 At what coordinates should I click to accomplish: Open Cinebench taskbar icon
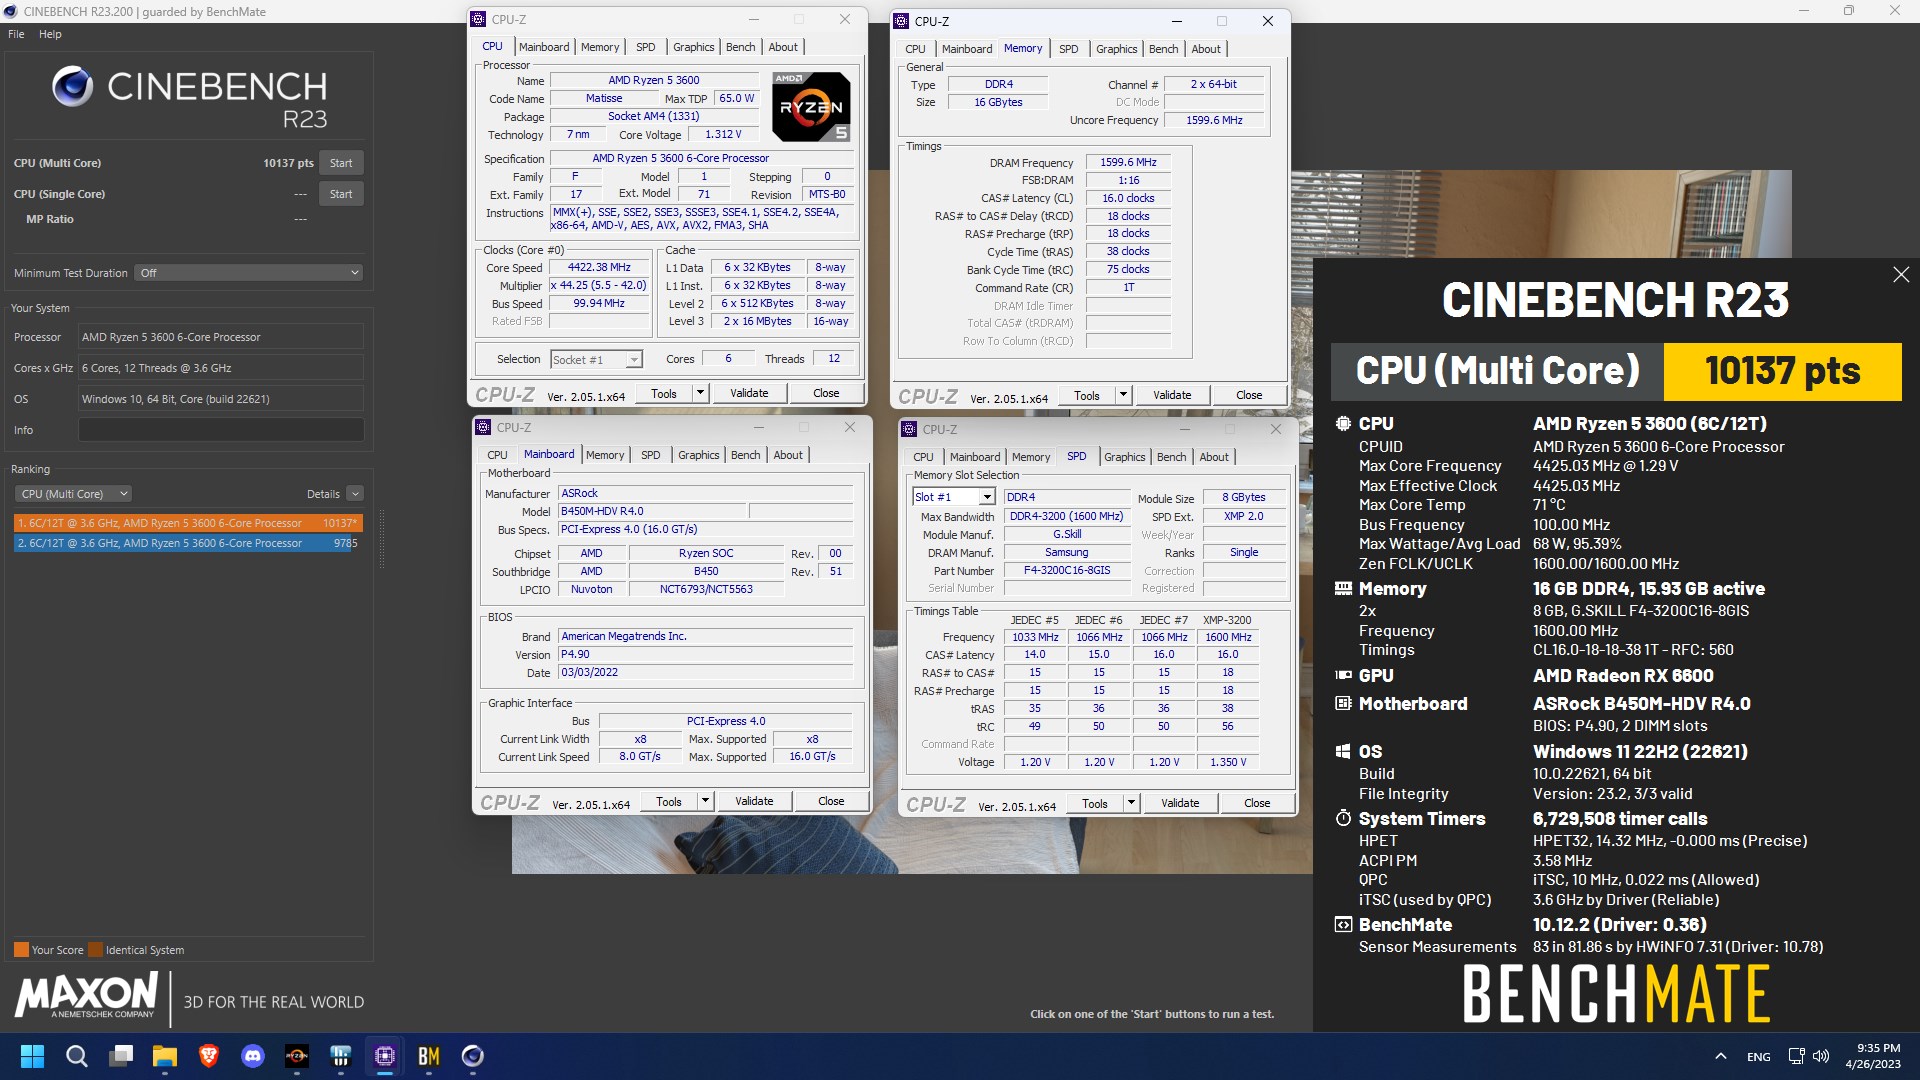tap(473, 1056)
